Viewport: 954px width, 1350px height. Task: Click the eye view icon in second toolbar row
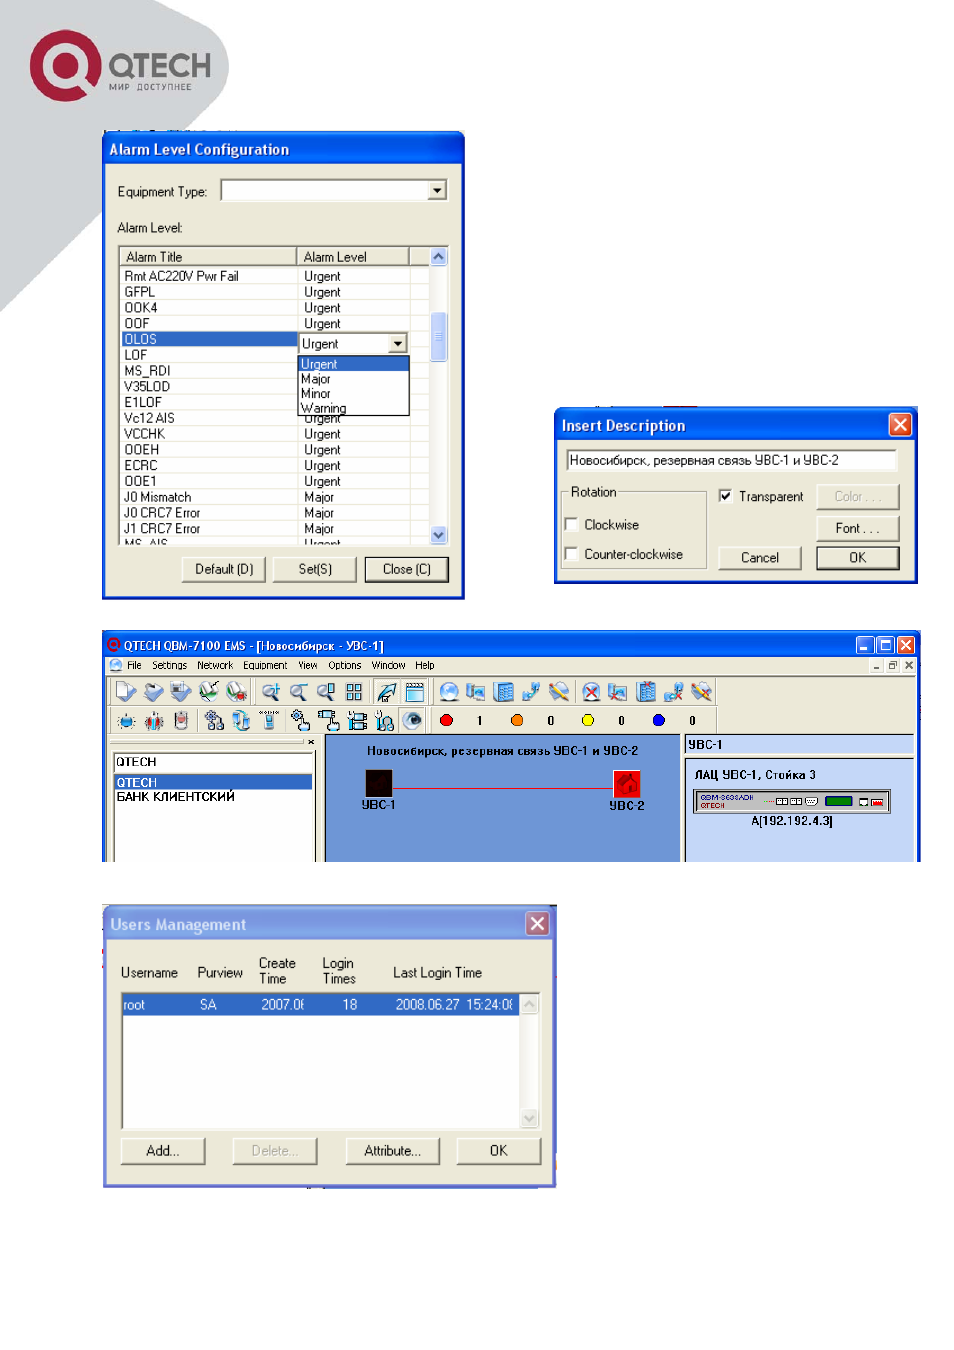412,720
